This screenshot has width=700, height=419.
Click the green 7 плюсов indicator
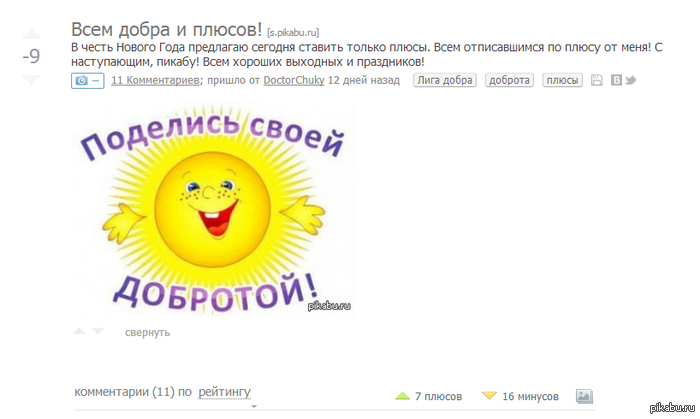(429, 396)
